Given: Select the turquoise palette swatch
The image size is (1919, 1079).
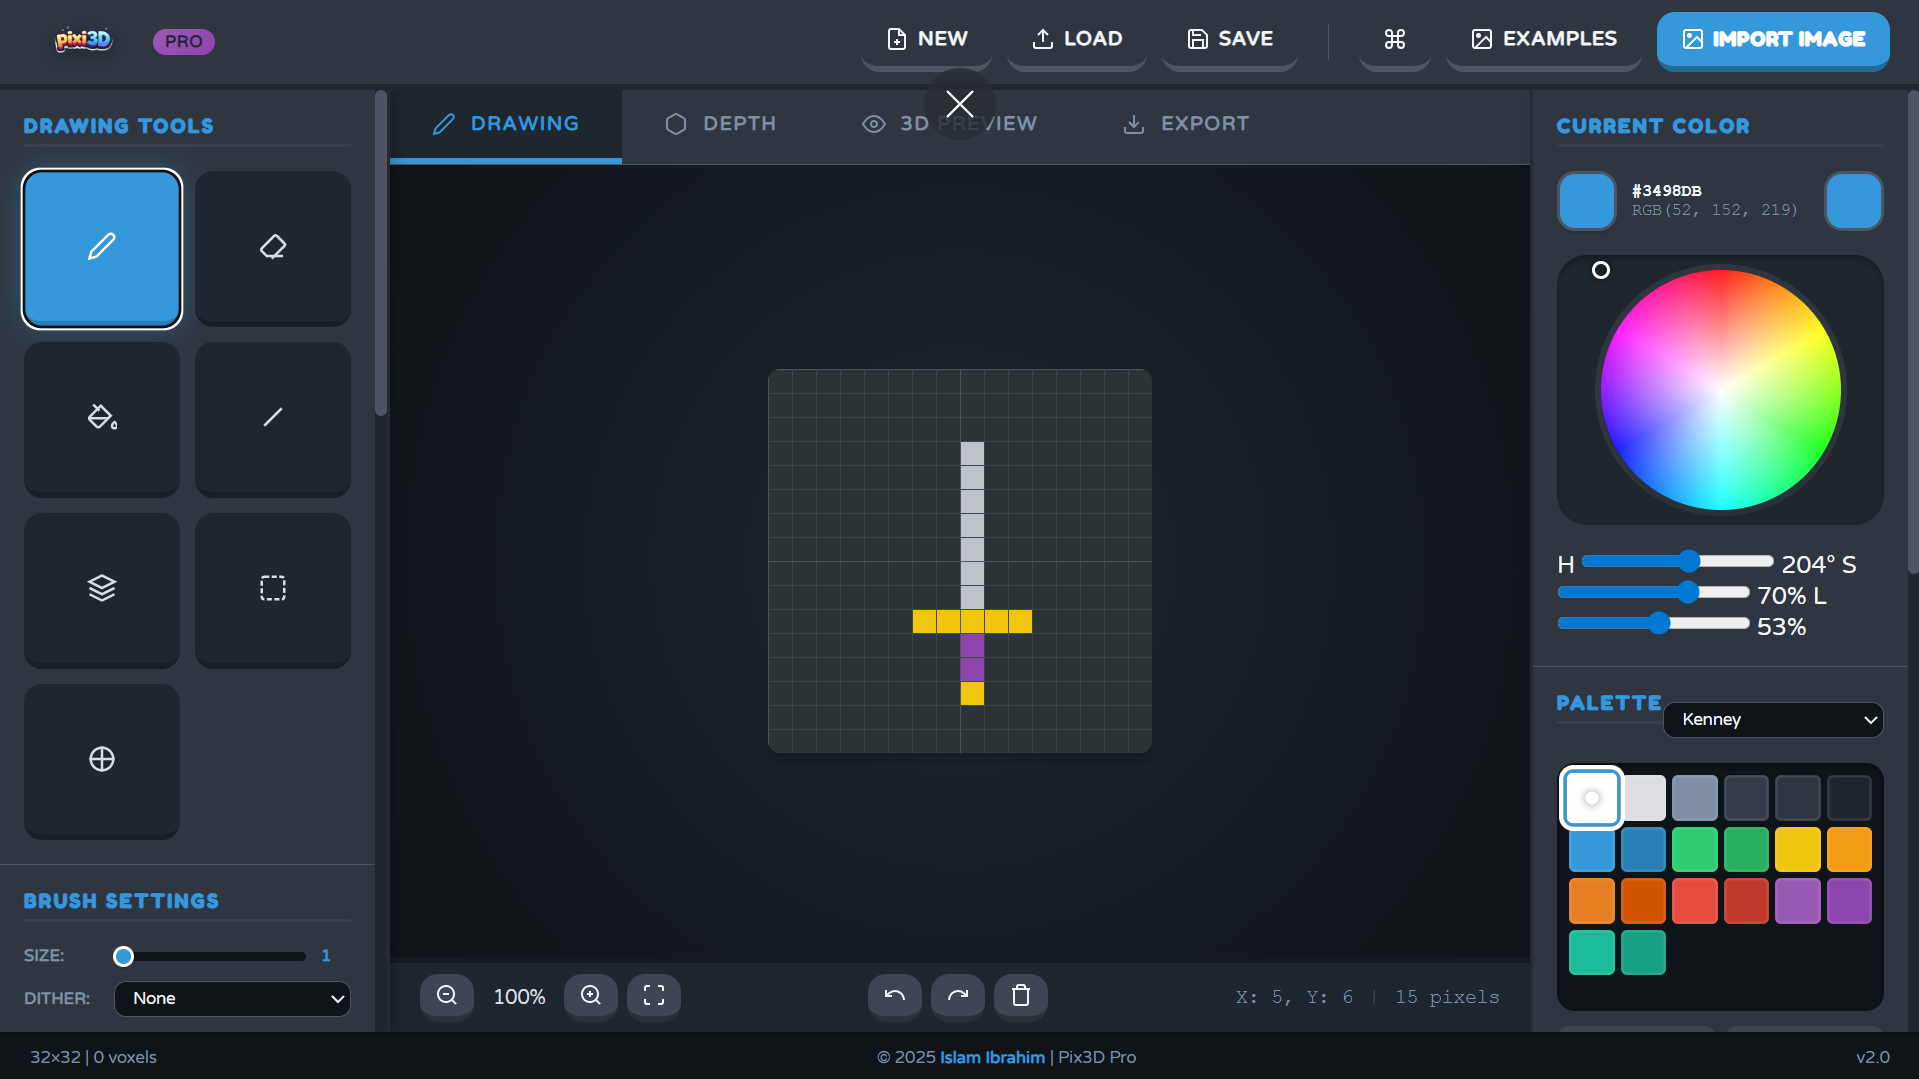Looking at the screenshot, I should (1592, 953).
